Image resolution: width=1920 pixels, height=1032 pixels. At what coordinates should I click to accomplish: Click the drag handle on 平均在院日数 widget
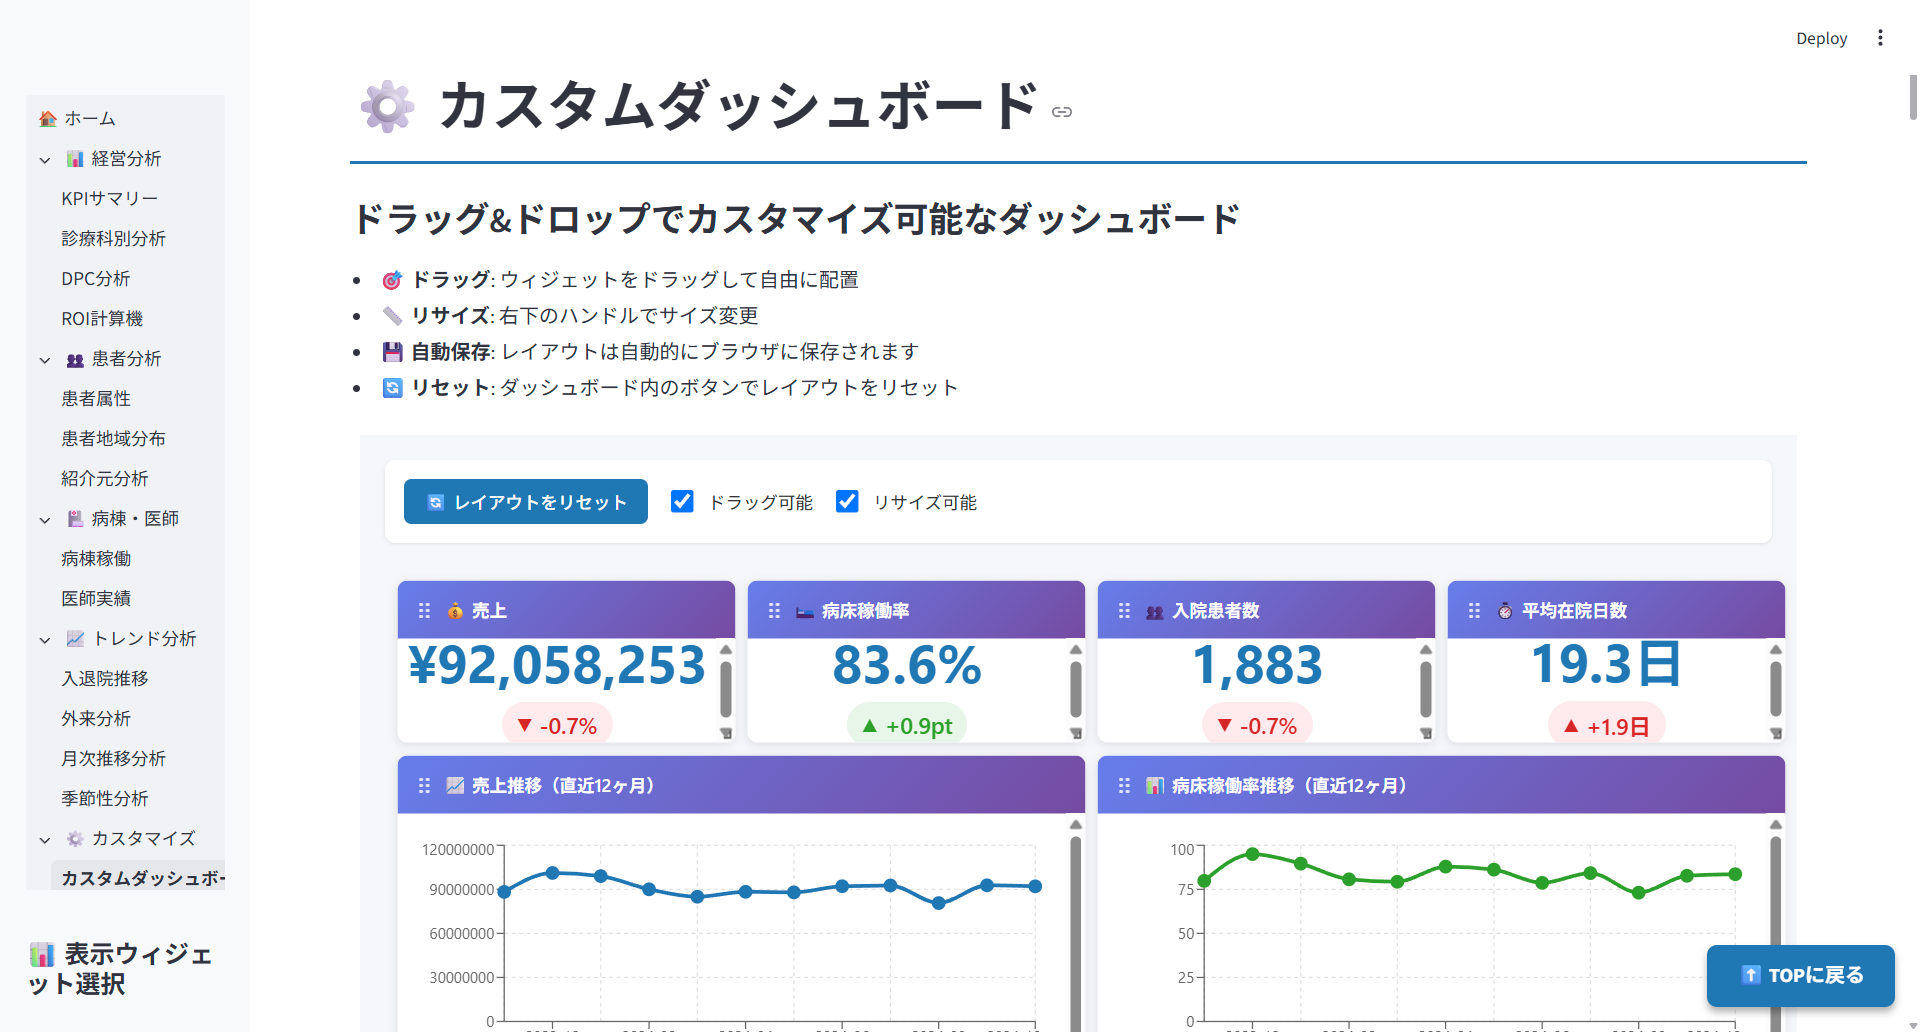pos(1474,611)
